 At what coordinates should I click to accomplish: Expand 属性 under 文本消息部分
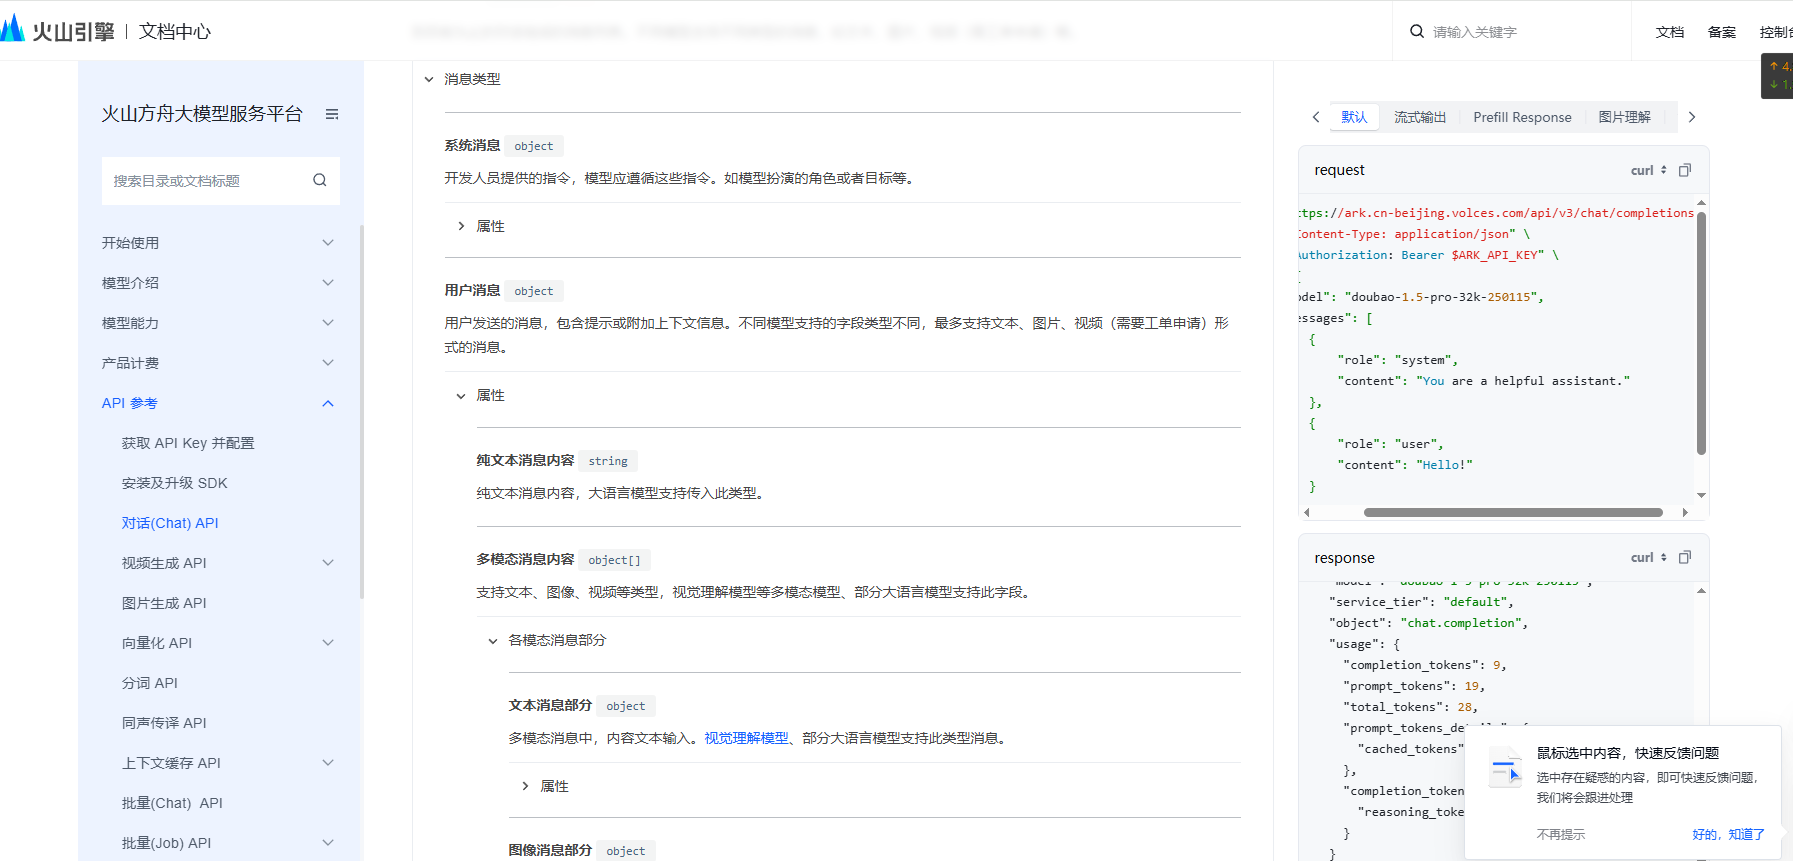coord(525,786)
